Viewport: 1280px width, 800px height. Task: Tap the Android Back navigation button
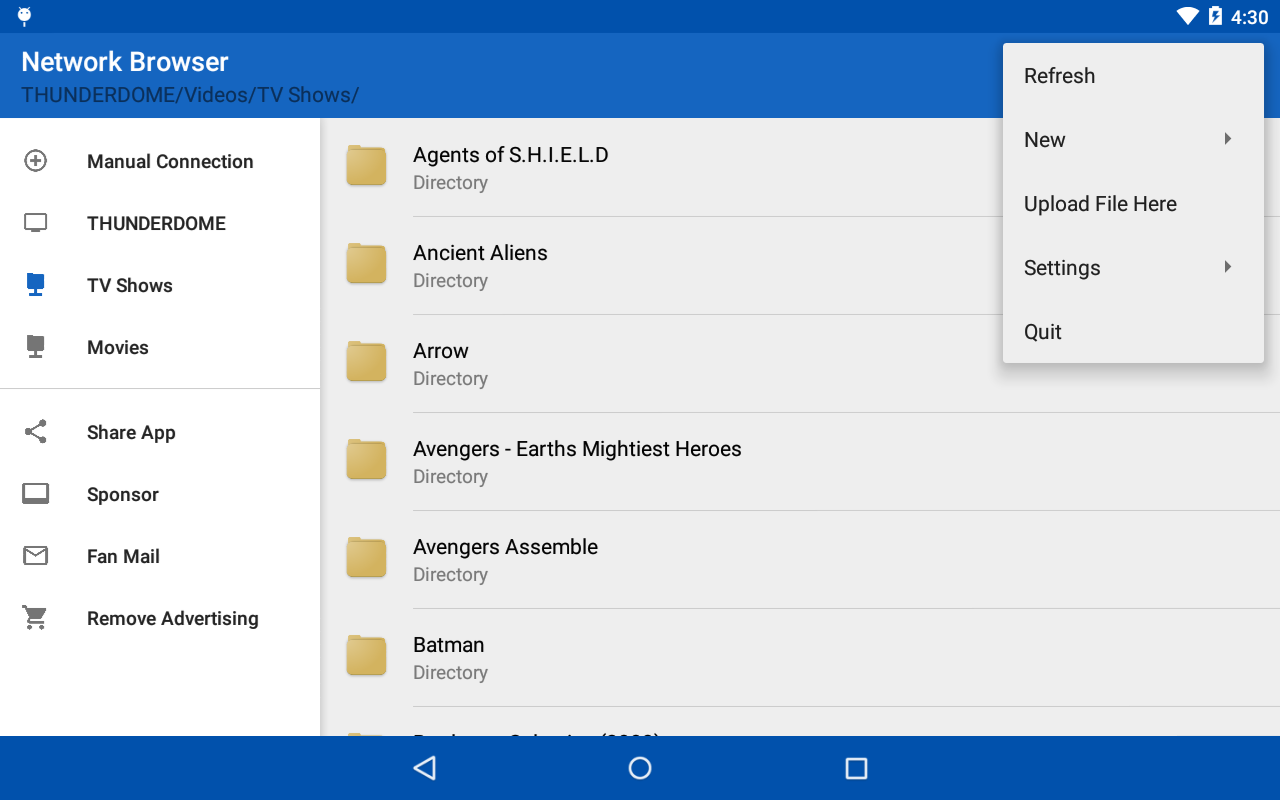click(424, 768)
